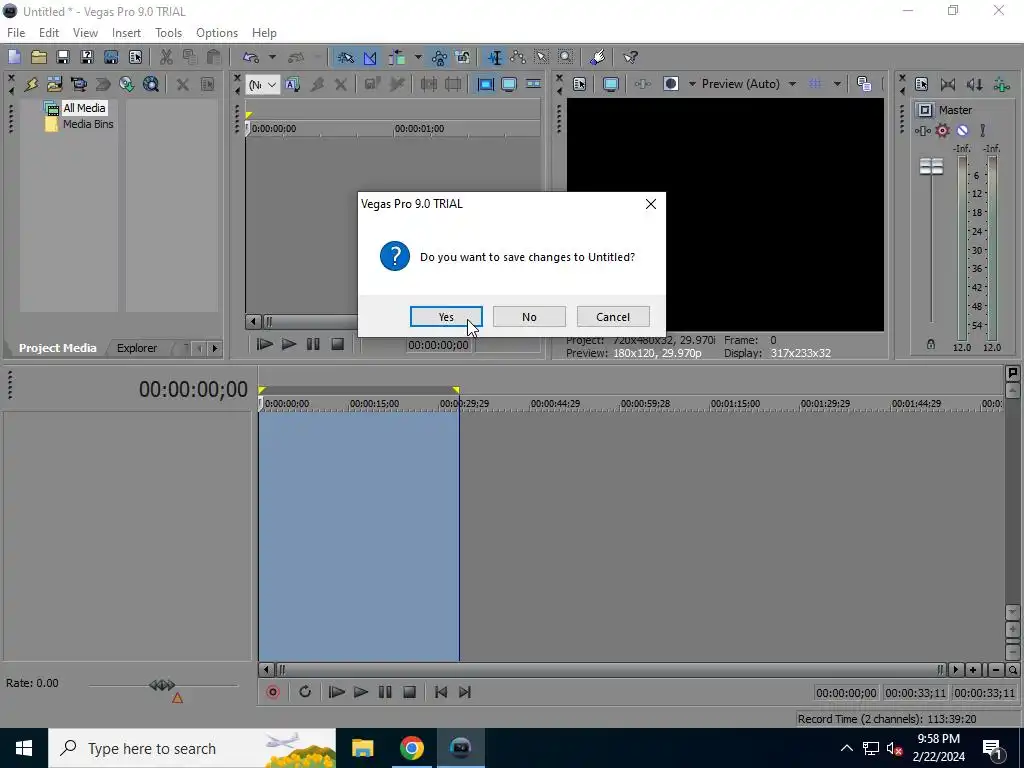Save the project with the floppy disk icon

click(63, 57)
